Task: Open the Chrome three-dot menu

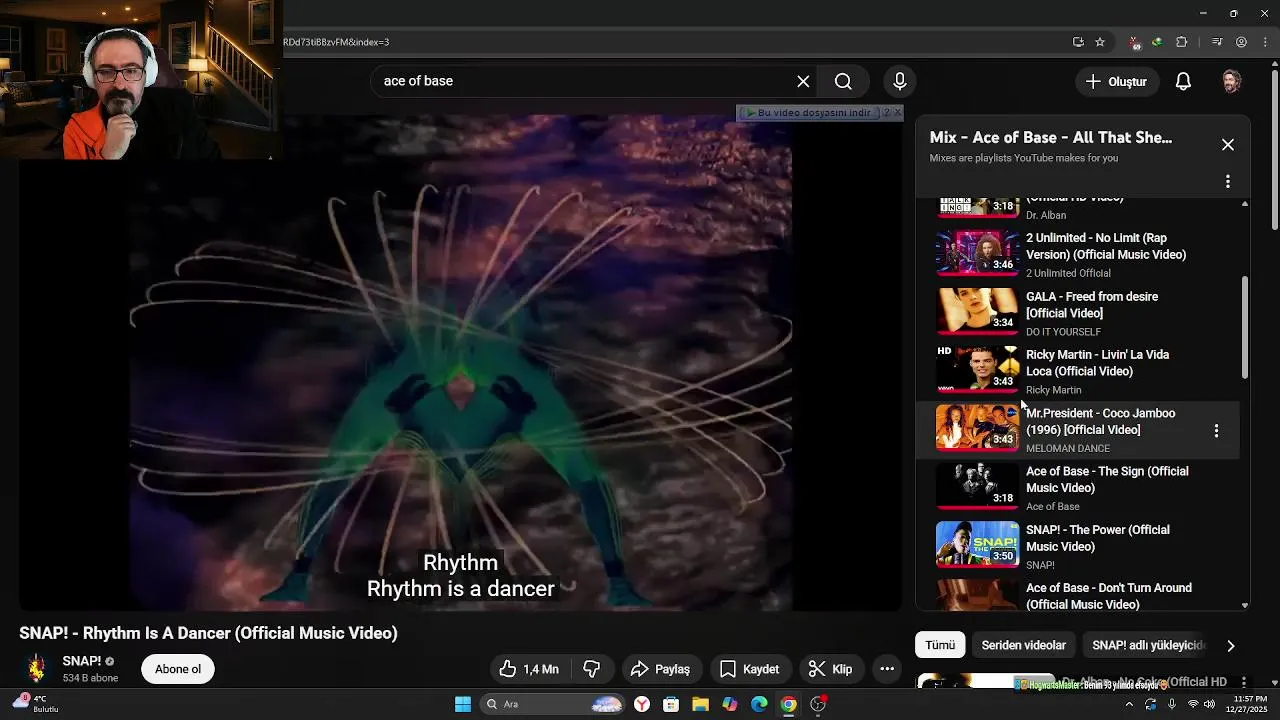Action: pyautogui.click(x=1265, y=42)
